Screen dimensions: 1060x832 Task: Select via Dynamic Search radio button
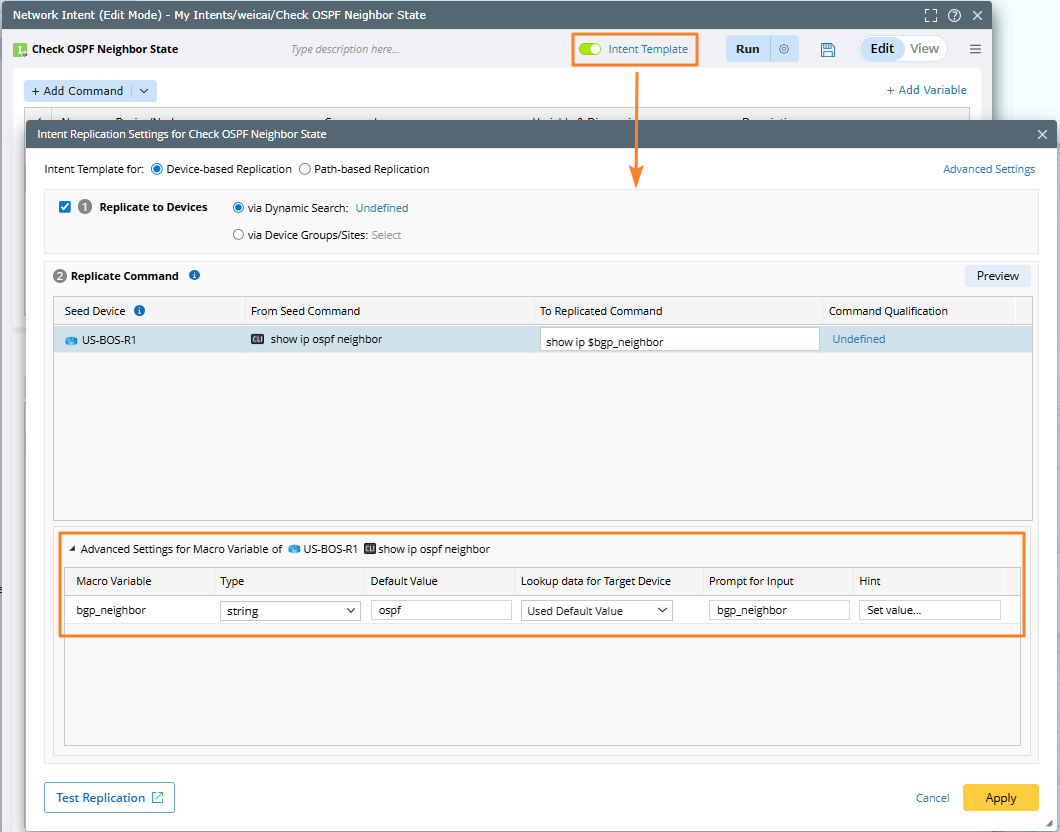click(238, 207)
